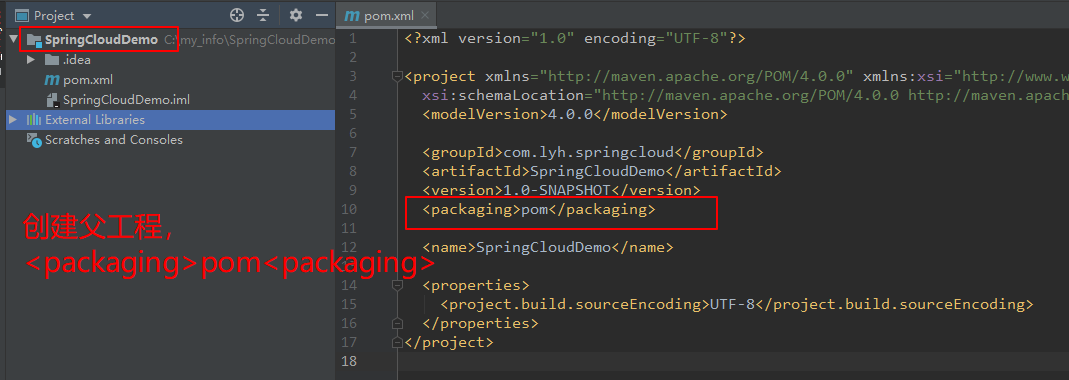Viewport: 1069px width, 380px height.
Task: Fold the properties block at line 14
Action: (x=397, y=285)
